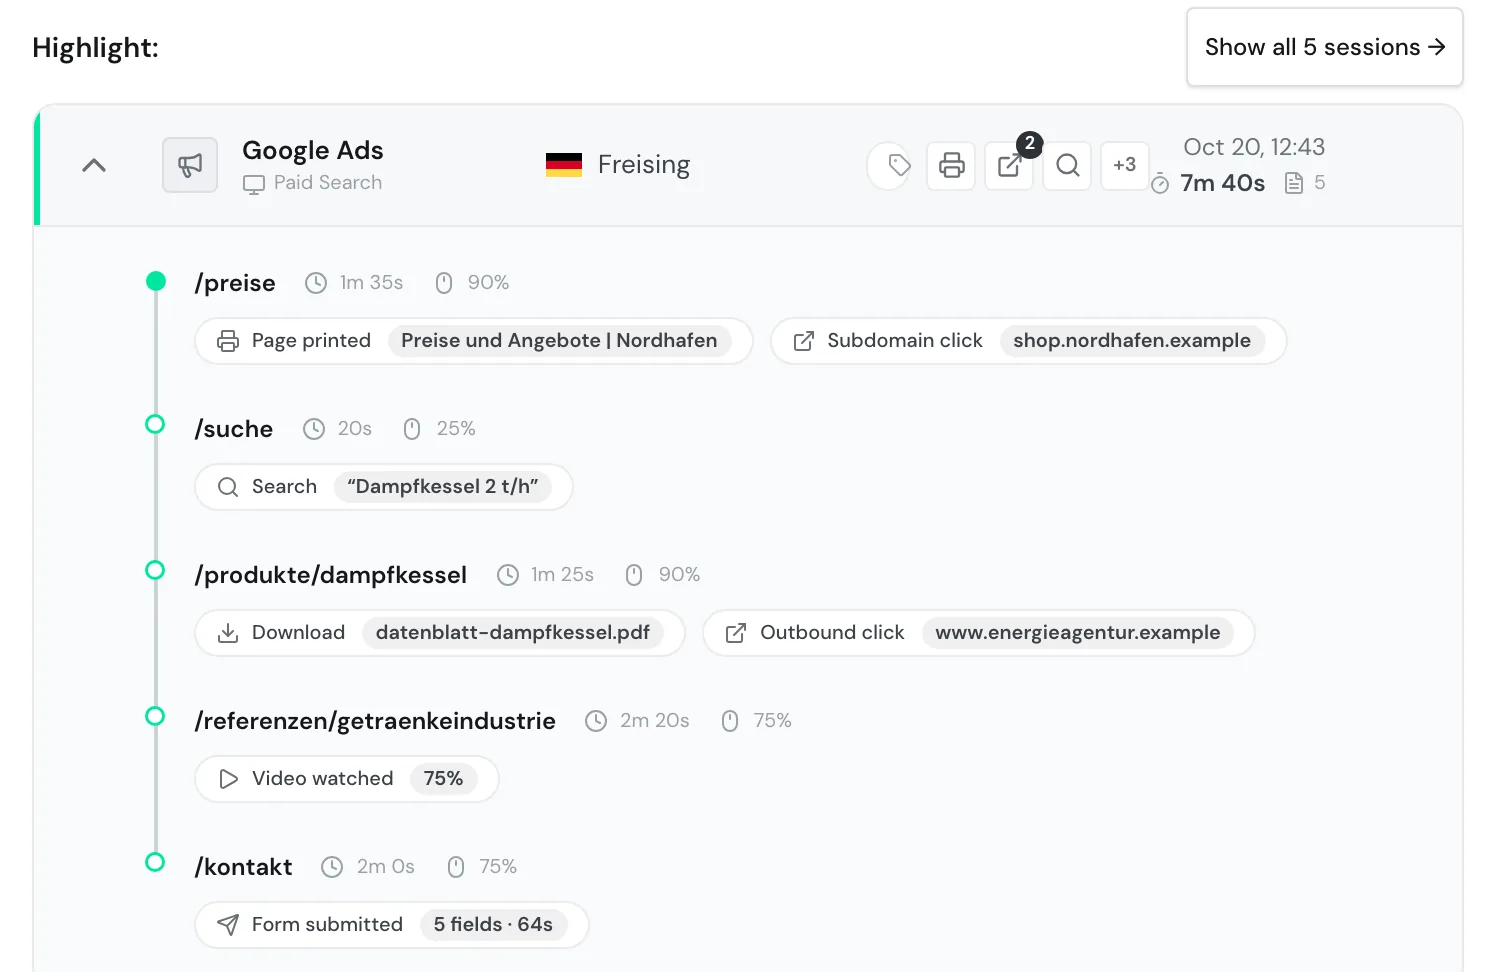This screenshot has width=1496, height=972.
Task: Click datenblatt-dampfkessel.pdf file name
Action: [513, 633]
